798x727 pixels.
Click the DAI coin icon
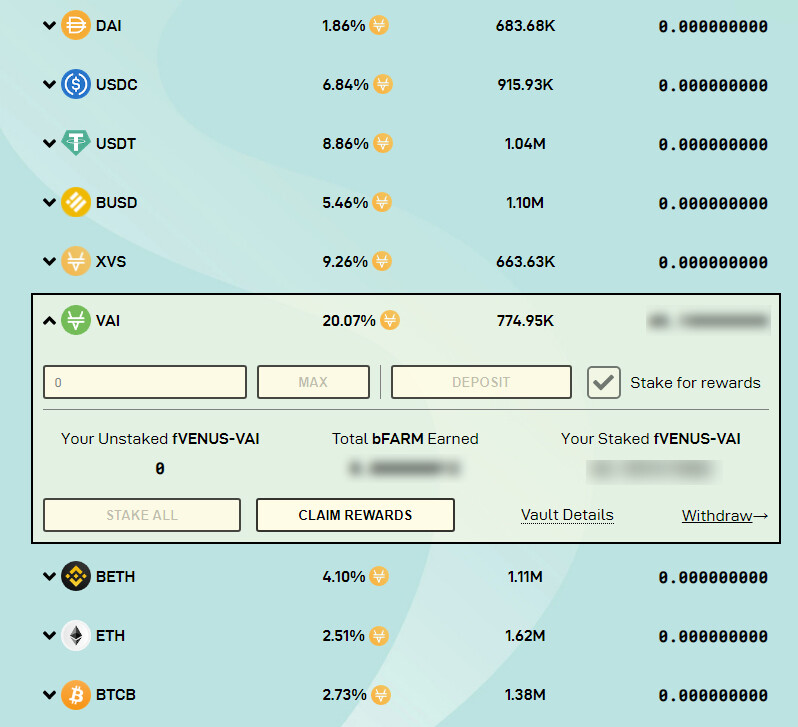coord(76,25)
